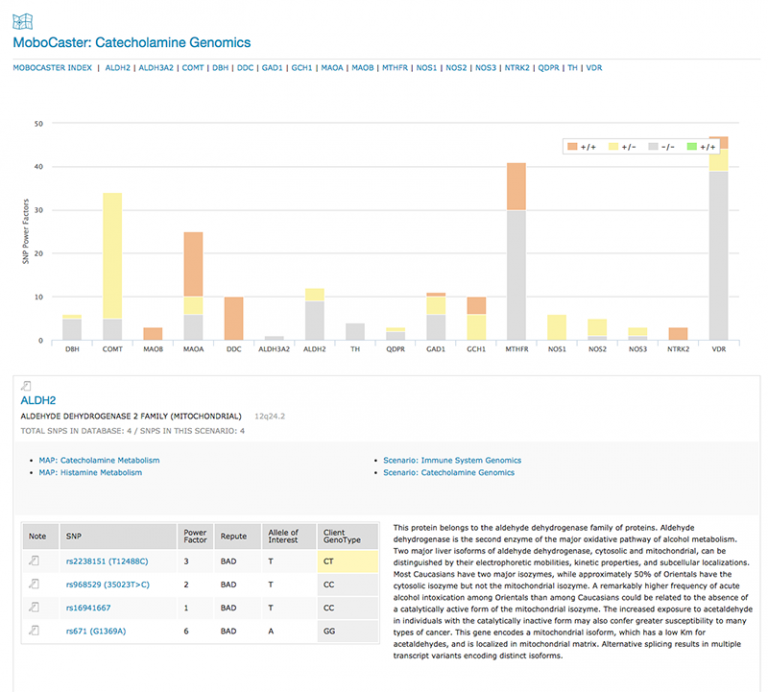Open note icon for rs671 row
768x692 pixels.
[x=34, y=630]
